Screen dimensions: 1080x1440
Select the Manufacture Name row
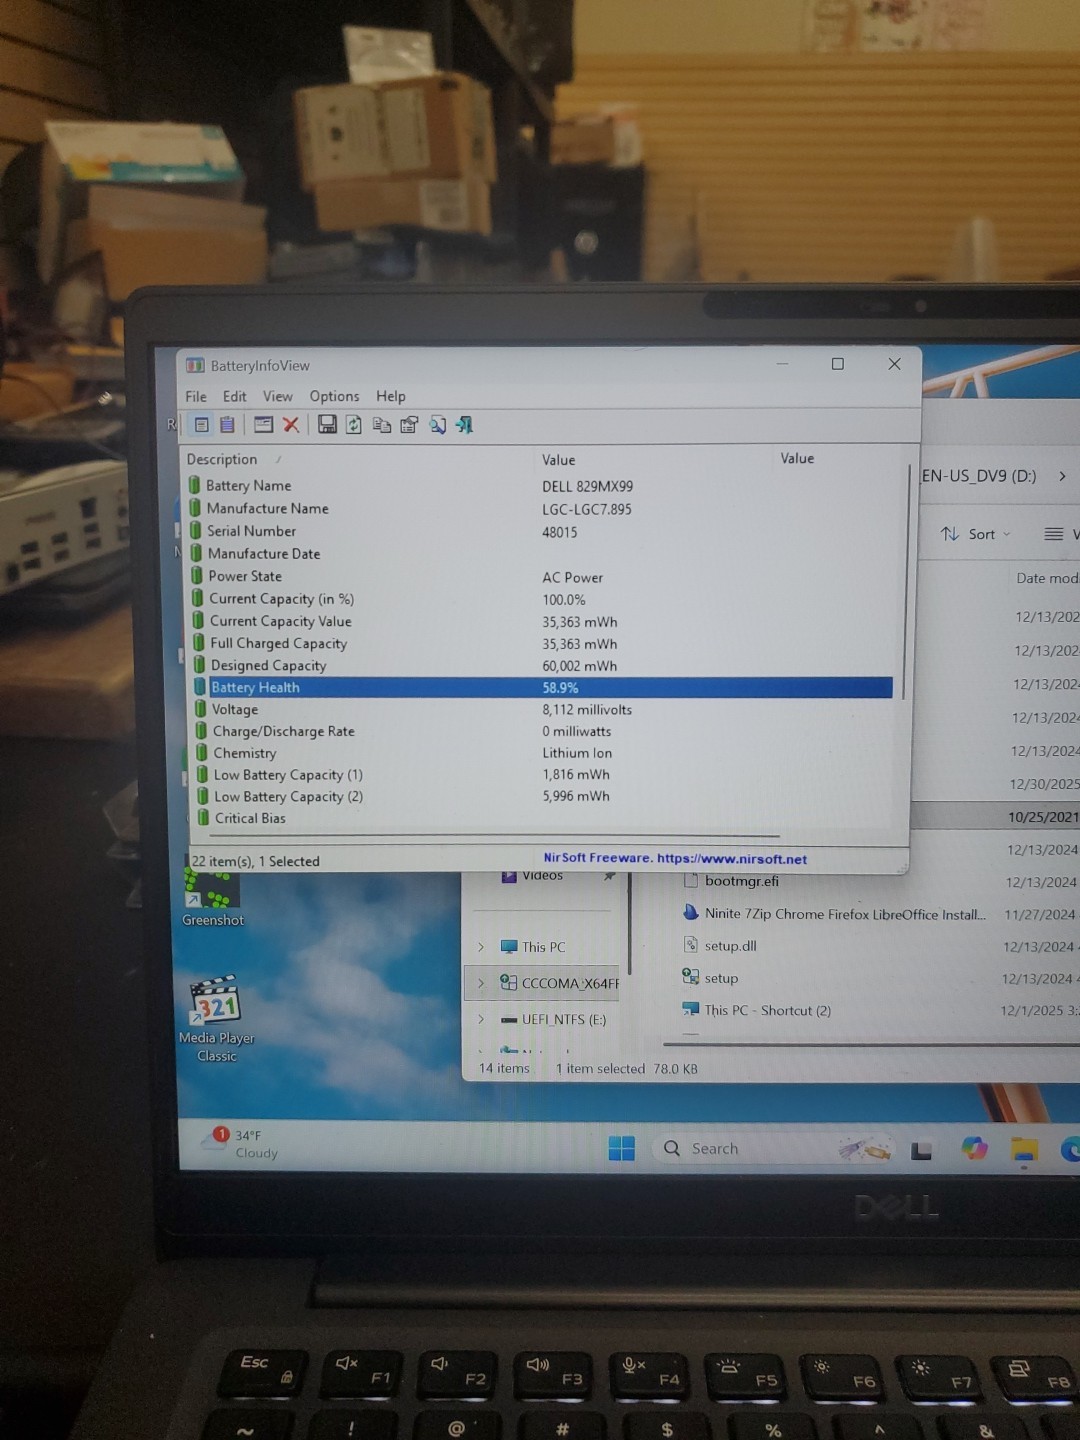[540, 509]
